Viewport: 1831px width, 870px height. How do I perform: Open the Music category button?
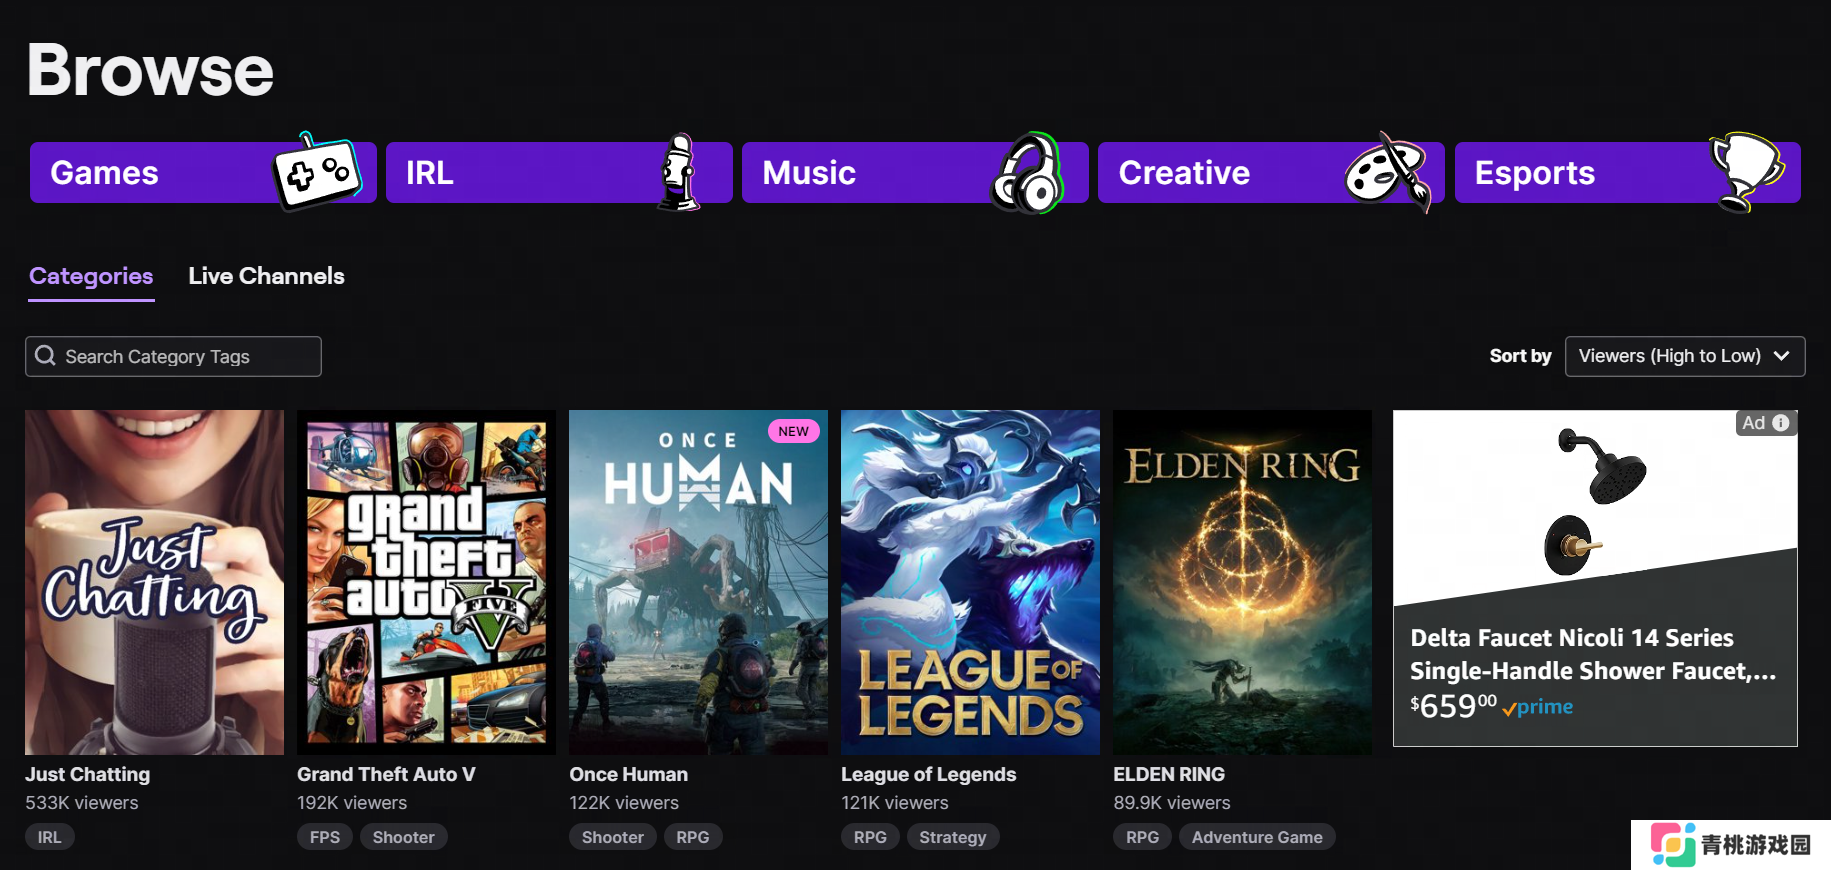tap(915, 172)
